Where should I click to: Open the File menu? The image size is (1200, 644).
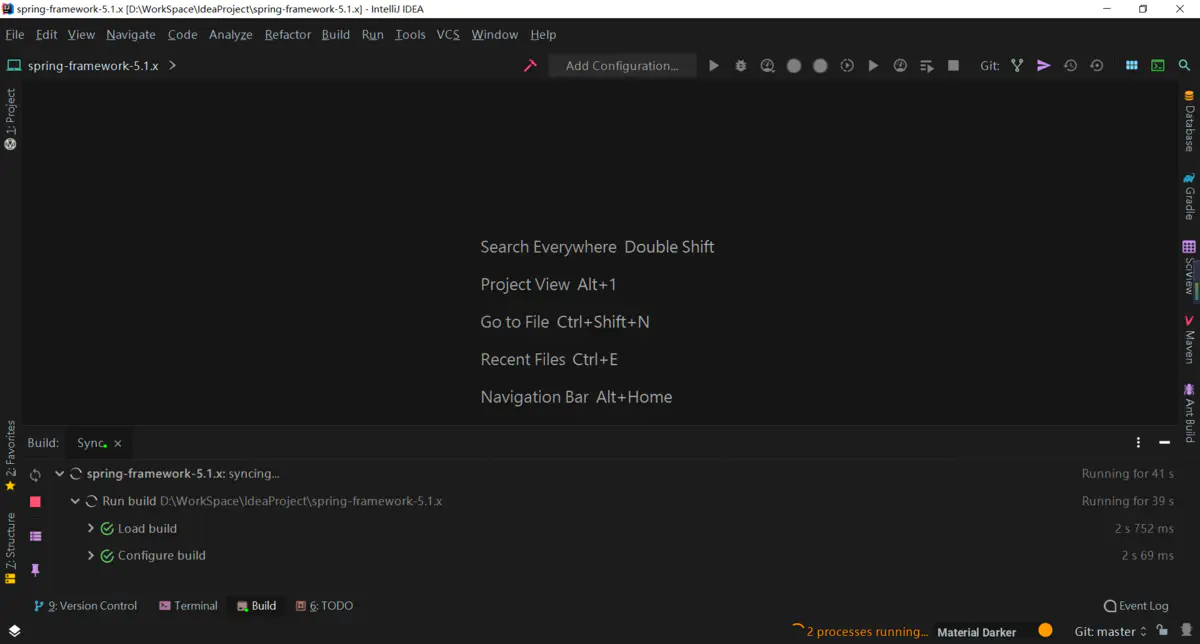[x=15, y=34]
